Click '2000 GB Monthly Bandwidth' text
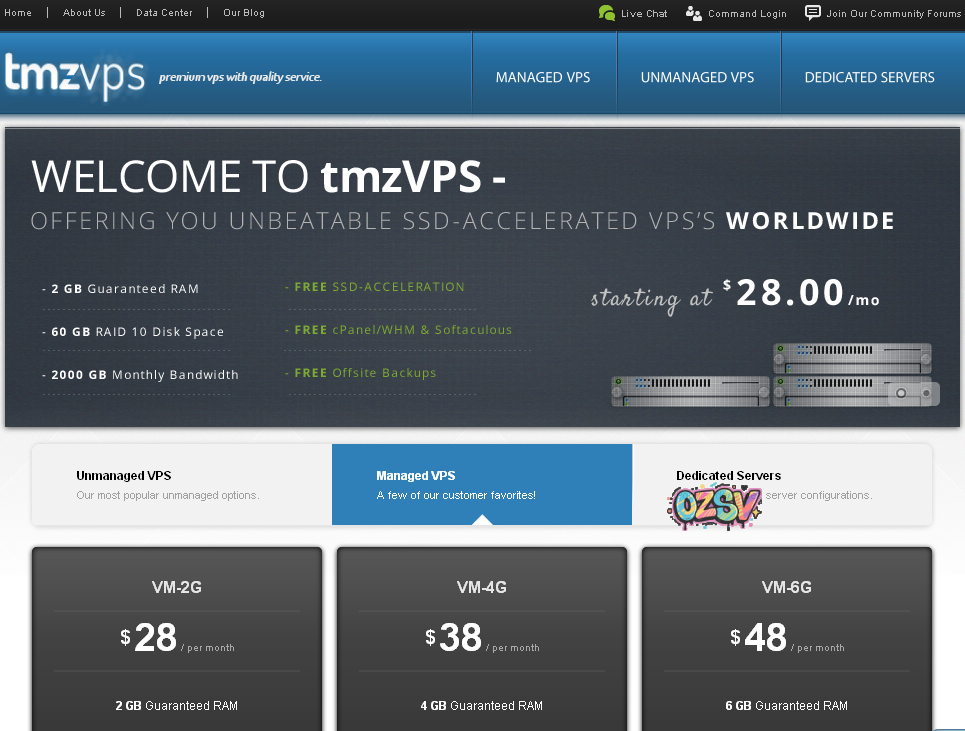This screenshot has height=731, width=965. click(145, 375)
